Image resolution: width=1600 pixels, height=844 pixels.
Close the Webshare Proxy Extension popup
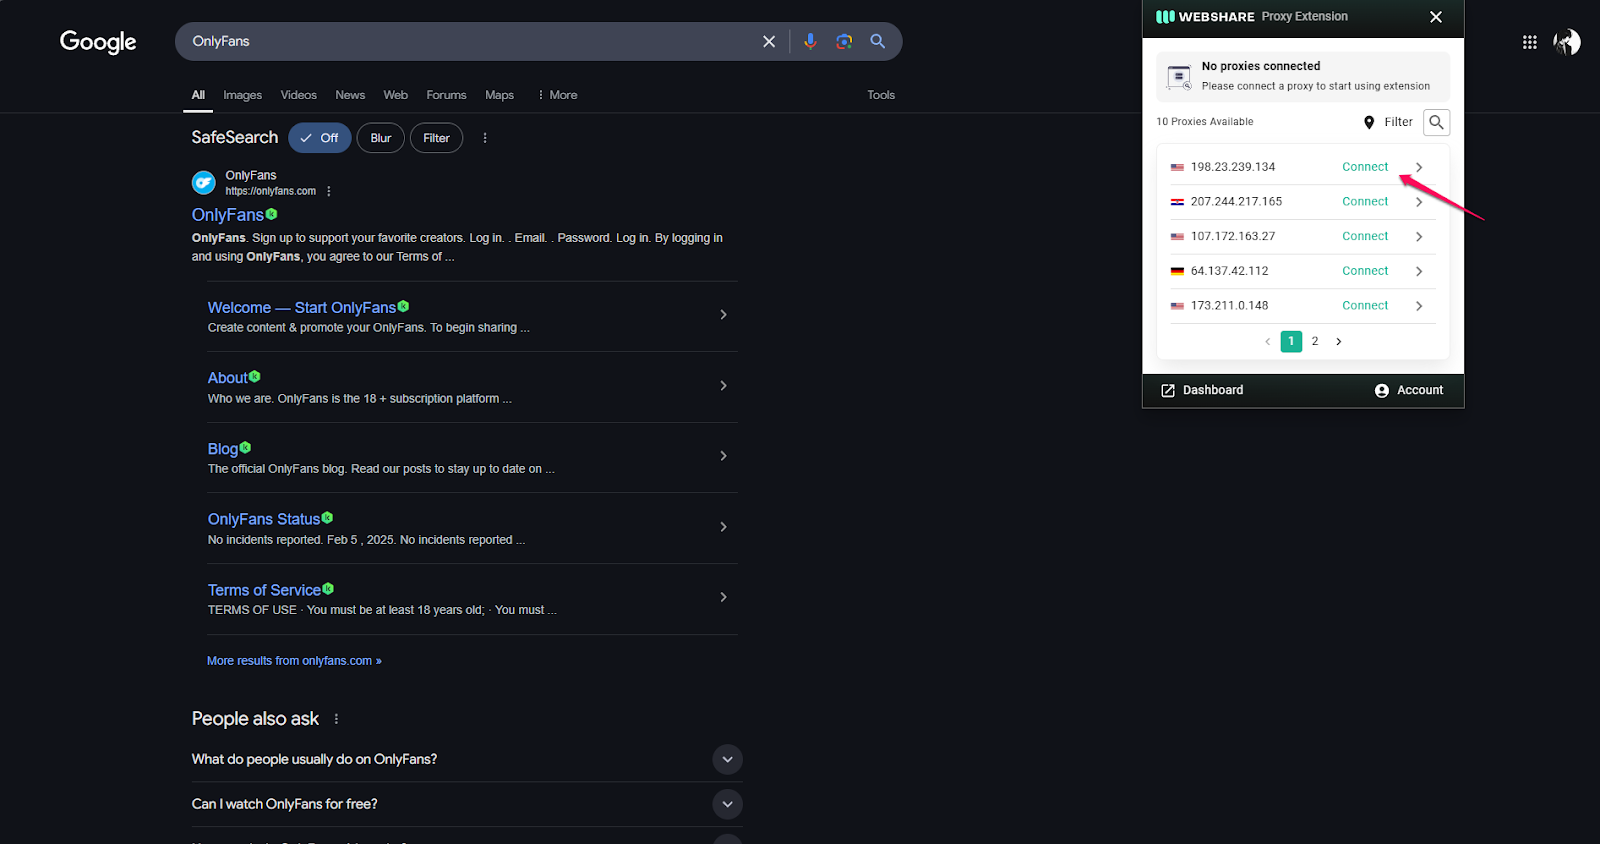(1436, 17)
